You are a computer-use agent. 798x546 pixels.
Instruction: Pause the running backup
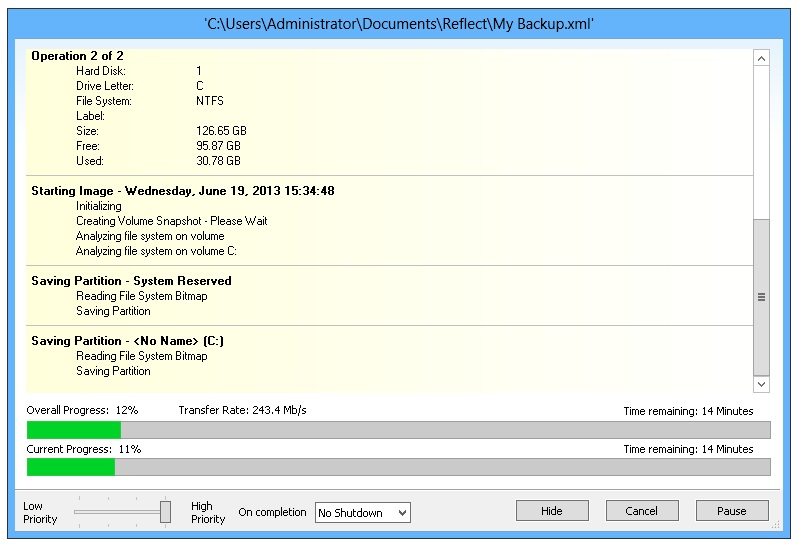[732, 510]
